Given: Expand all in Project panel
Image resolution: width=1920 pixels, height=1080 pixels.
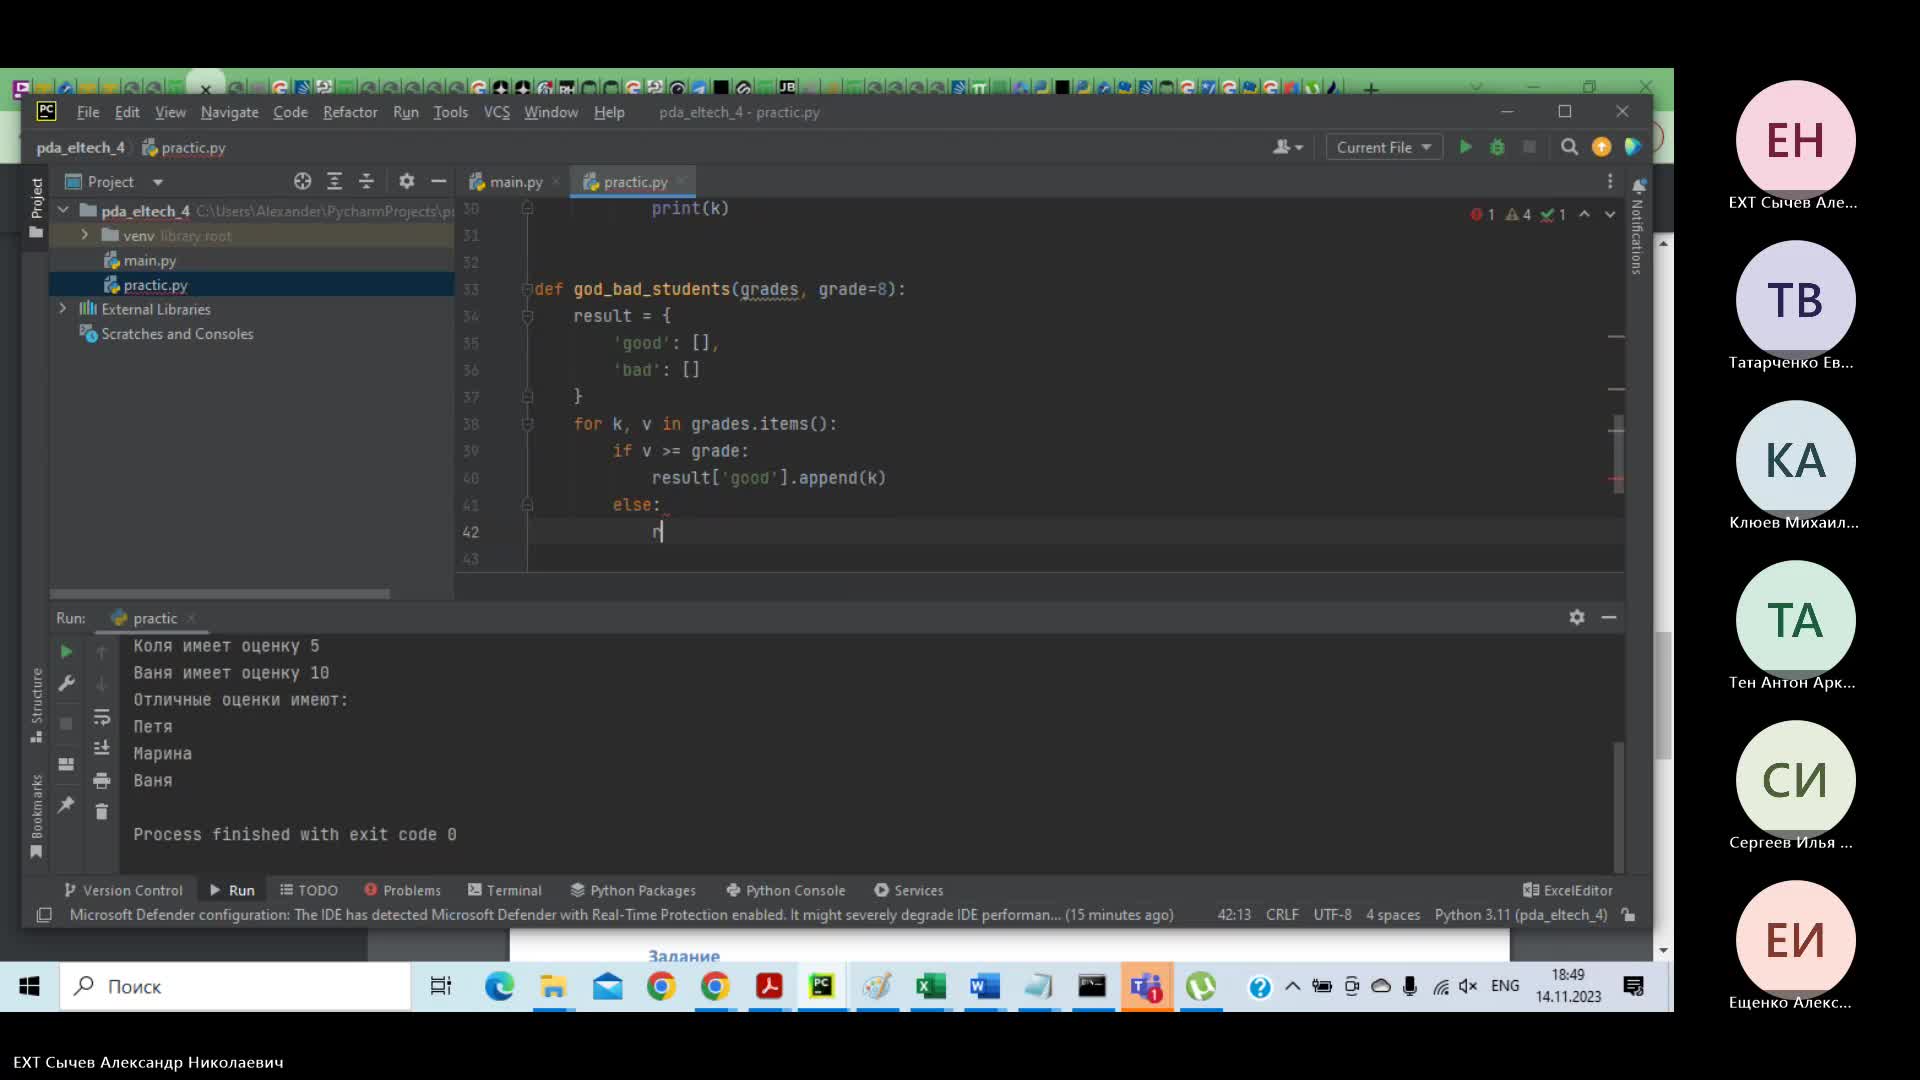Looking at the screenshot, I should click(x=334, y=181).
